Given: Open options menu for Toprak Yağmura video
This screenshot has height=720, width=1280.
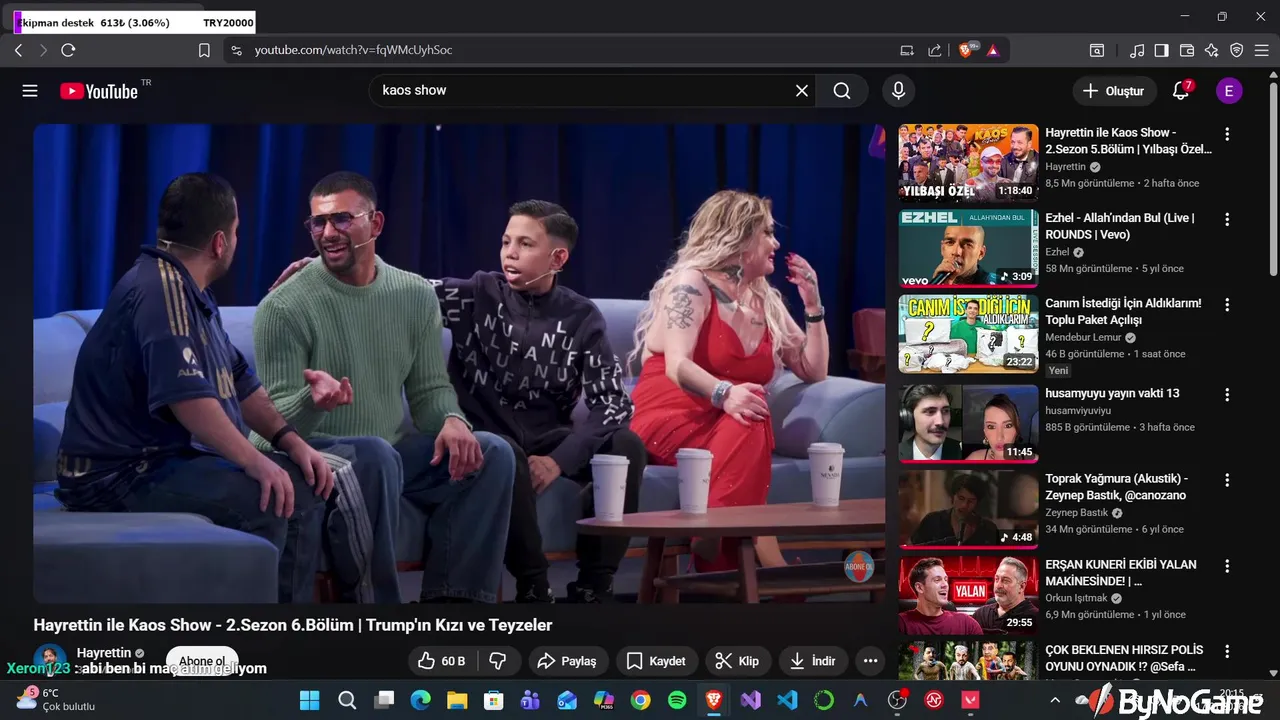Looking at the screenshot, I should 1227,480.
